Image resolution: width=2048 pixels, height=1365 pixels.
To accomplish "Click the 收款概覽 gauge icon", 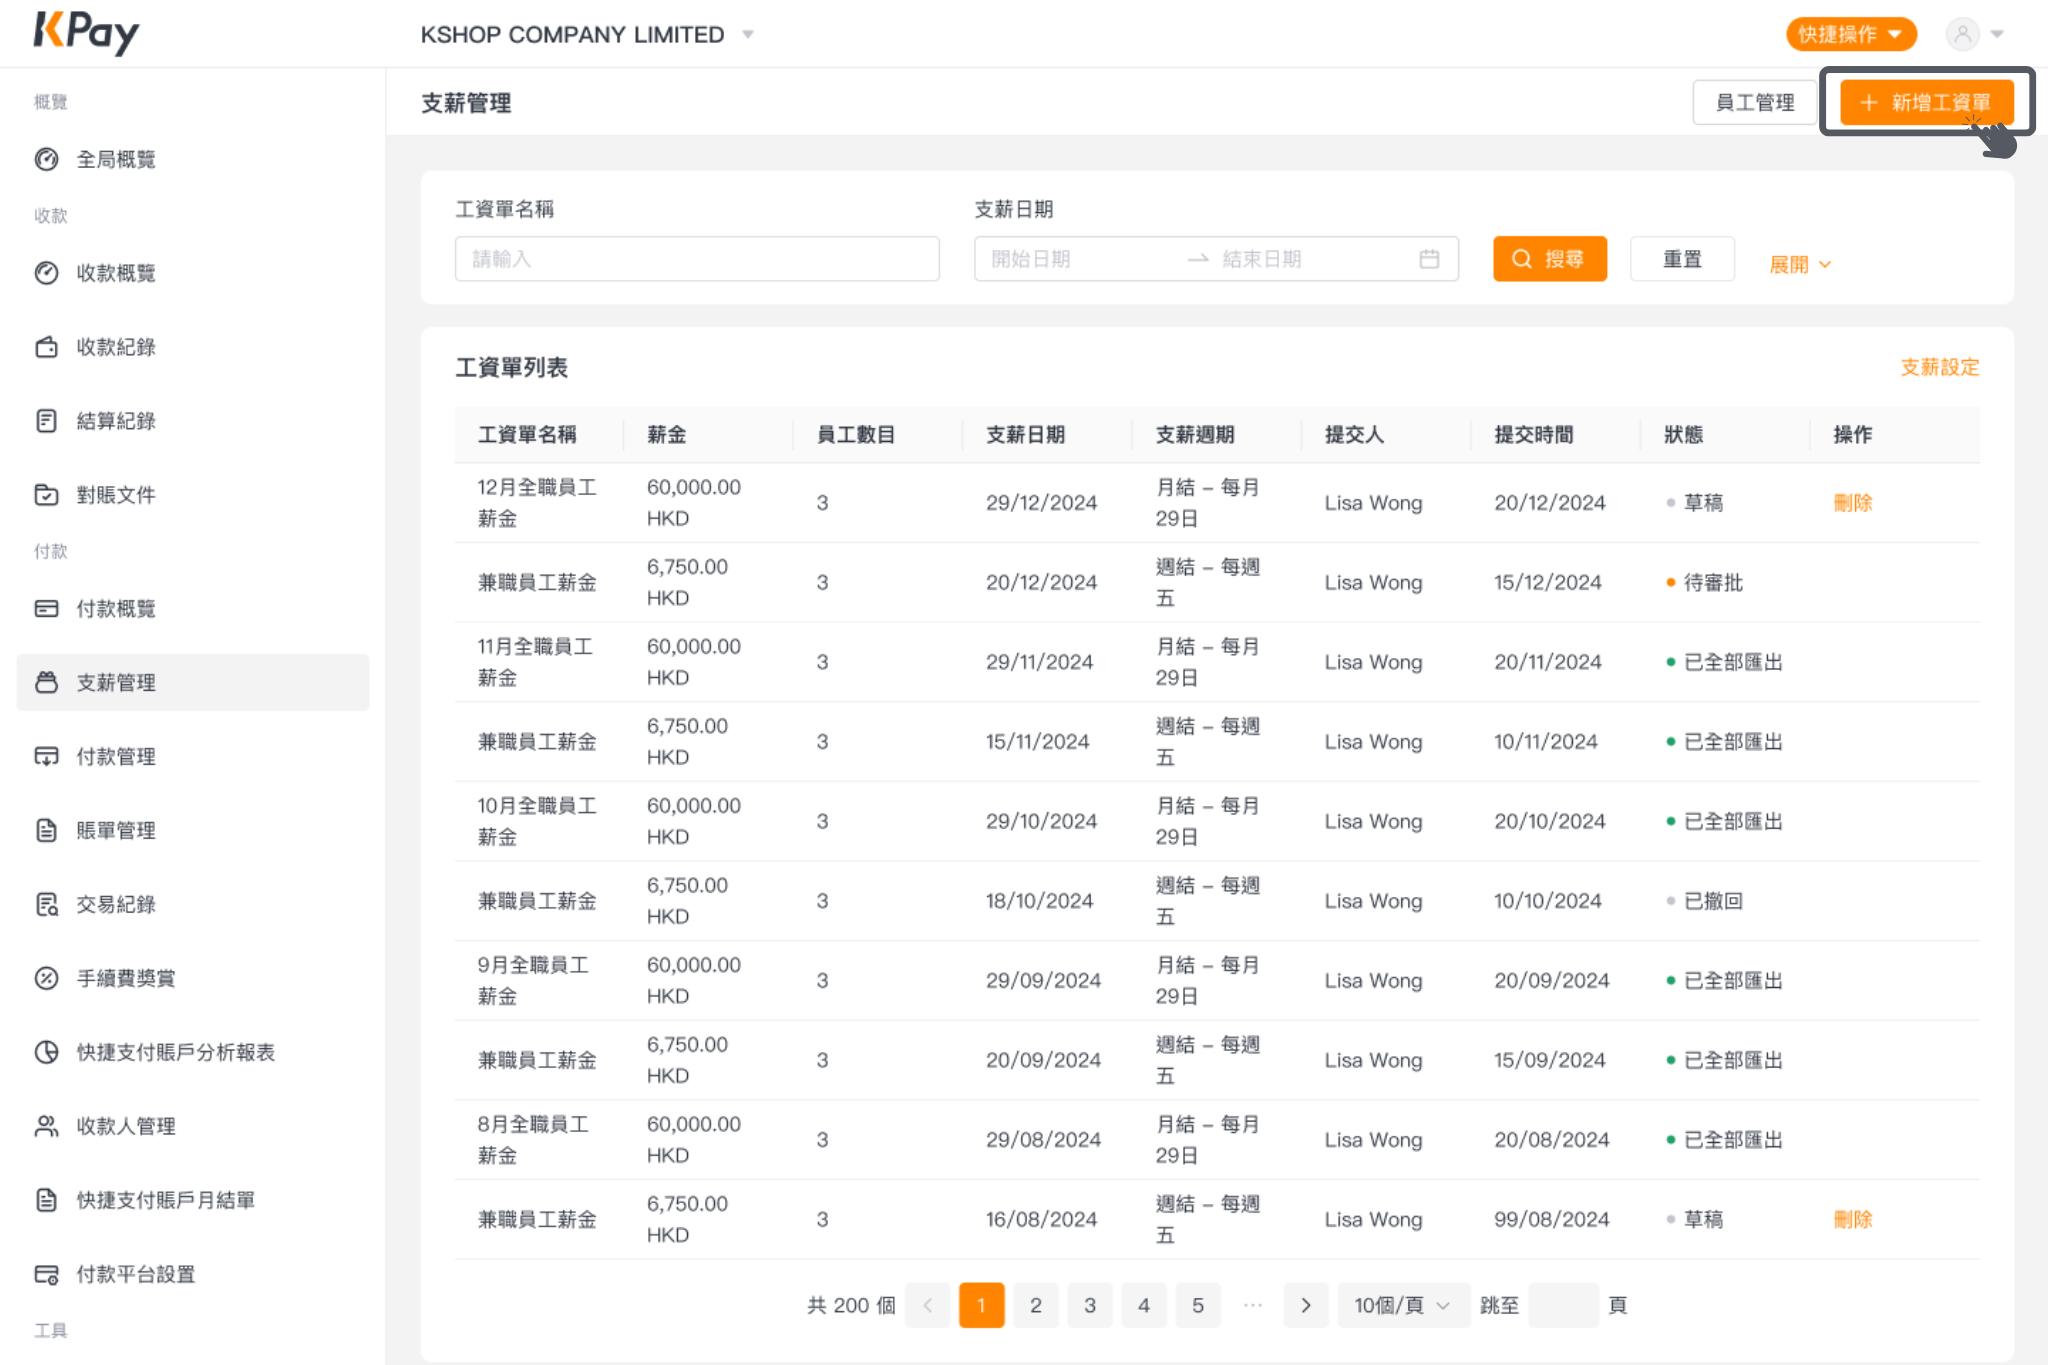I will (46, 273).
